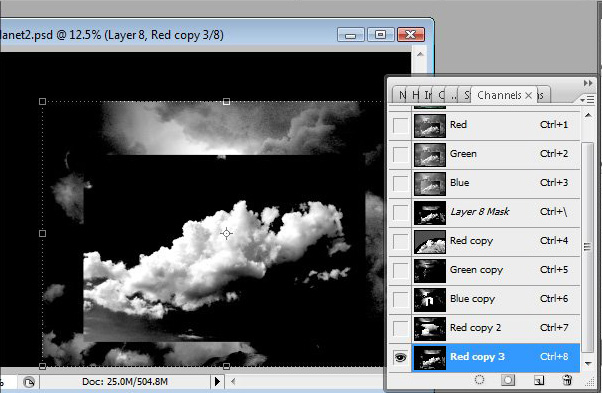Image resolution: width=602 pixels, height=393 pixels.
Task: Click the document window scroll-up arrow
Action: click(x=420, y=54)
